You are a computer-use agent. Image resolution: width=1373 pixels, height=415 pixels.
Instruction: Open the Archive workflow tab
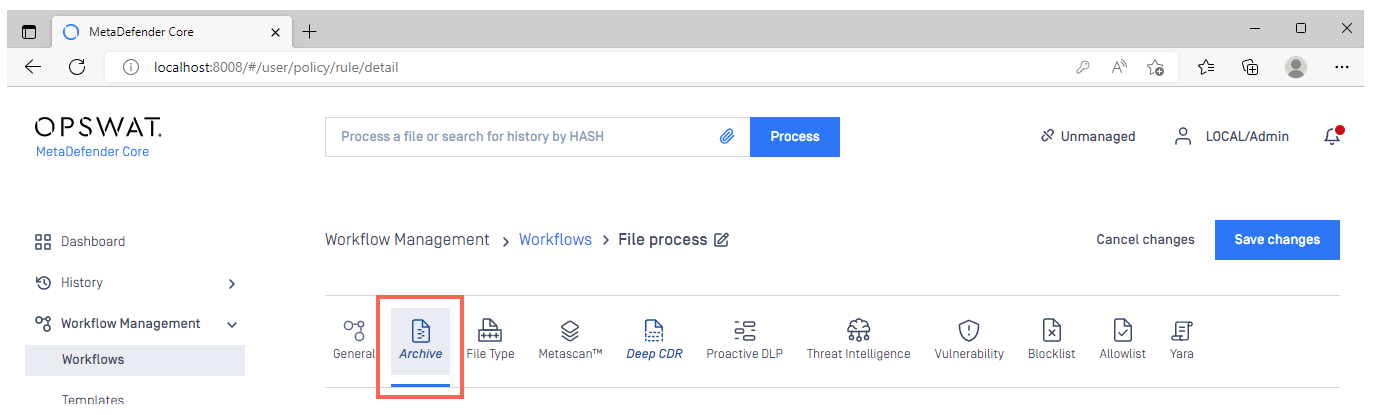click(x=420, y=341)
